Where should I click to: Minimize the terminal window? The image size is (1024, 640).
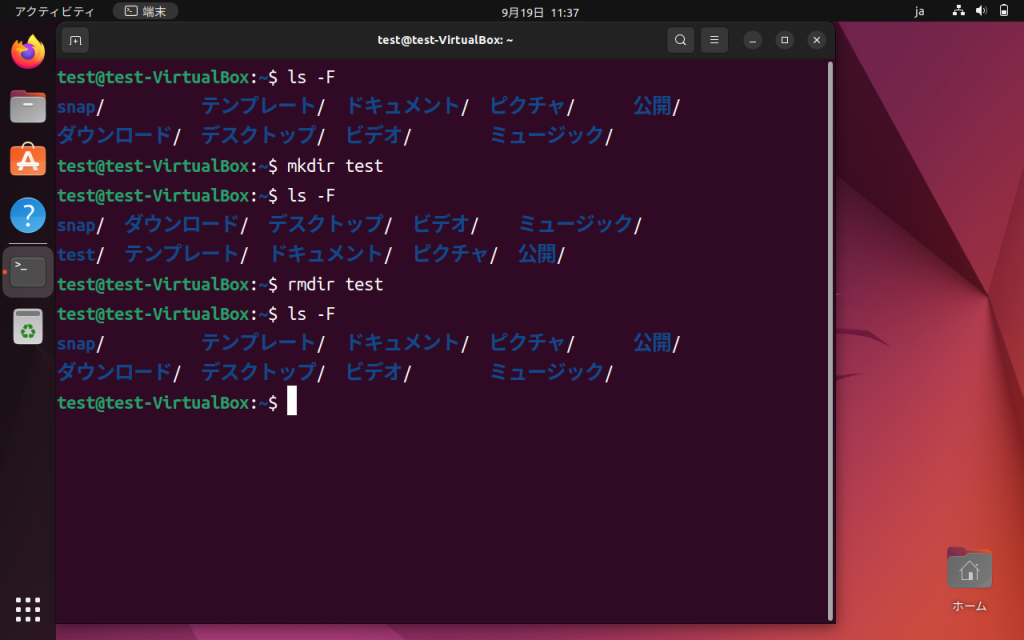753,40
